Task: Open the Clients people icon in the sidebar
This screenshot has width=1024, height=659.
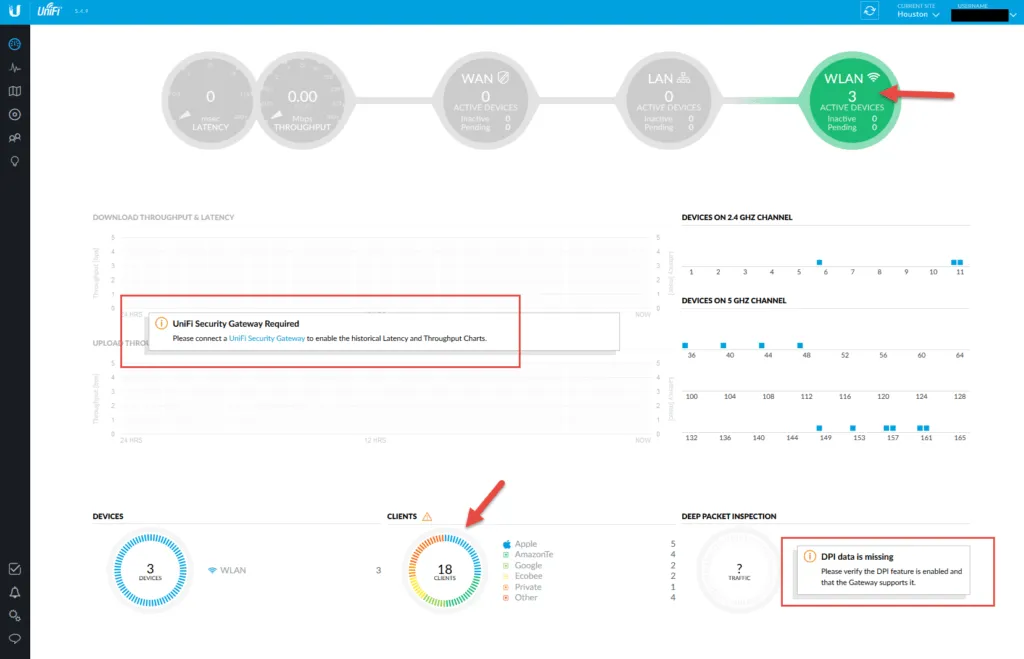Action: [x=14, y=138]
